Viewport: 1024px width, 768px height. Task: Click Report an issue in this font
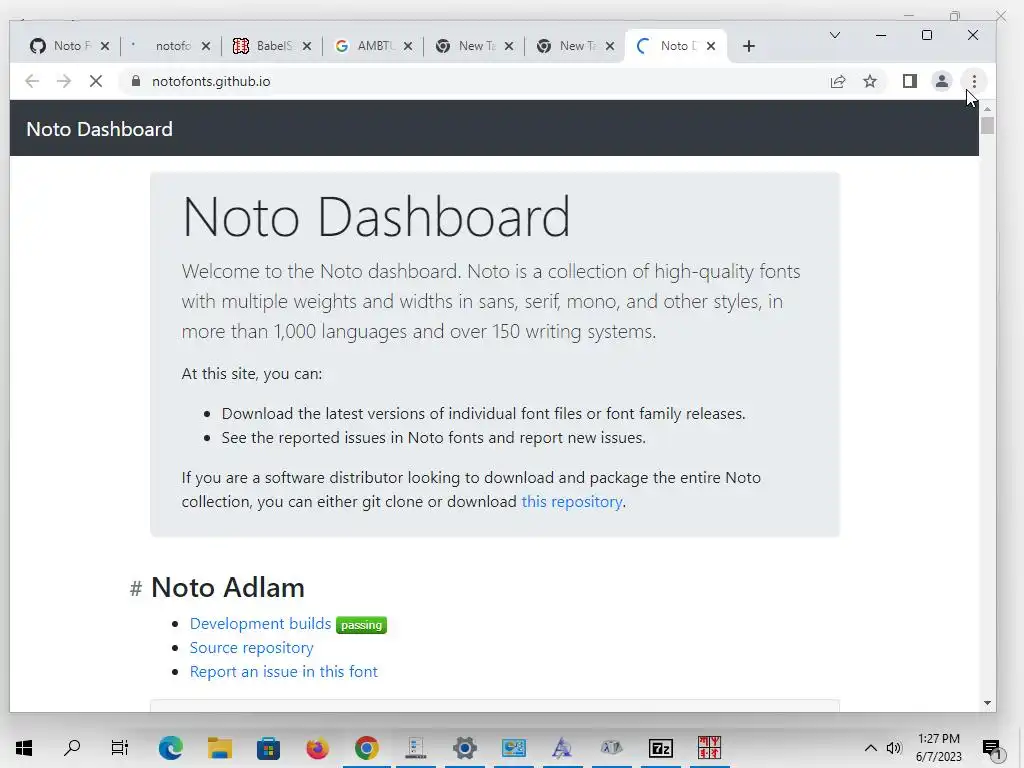pyautogui.click(x=283, y=672)
